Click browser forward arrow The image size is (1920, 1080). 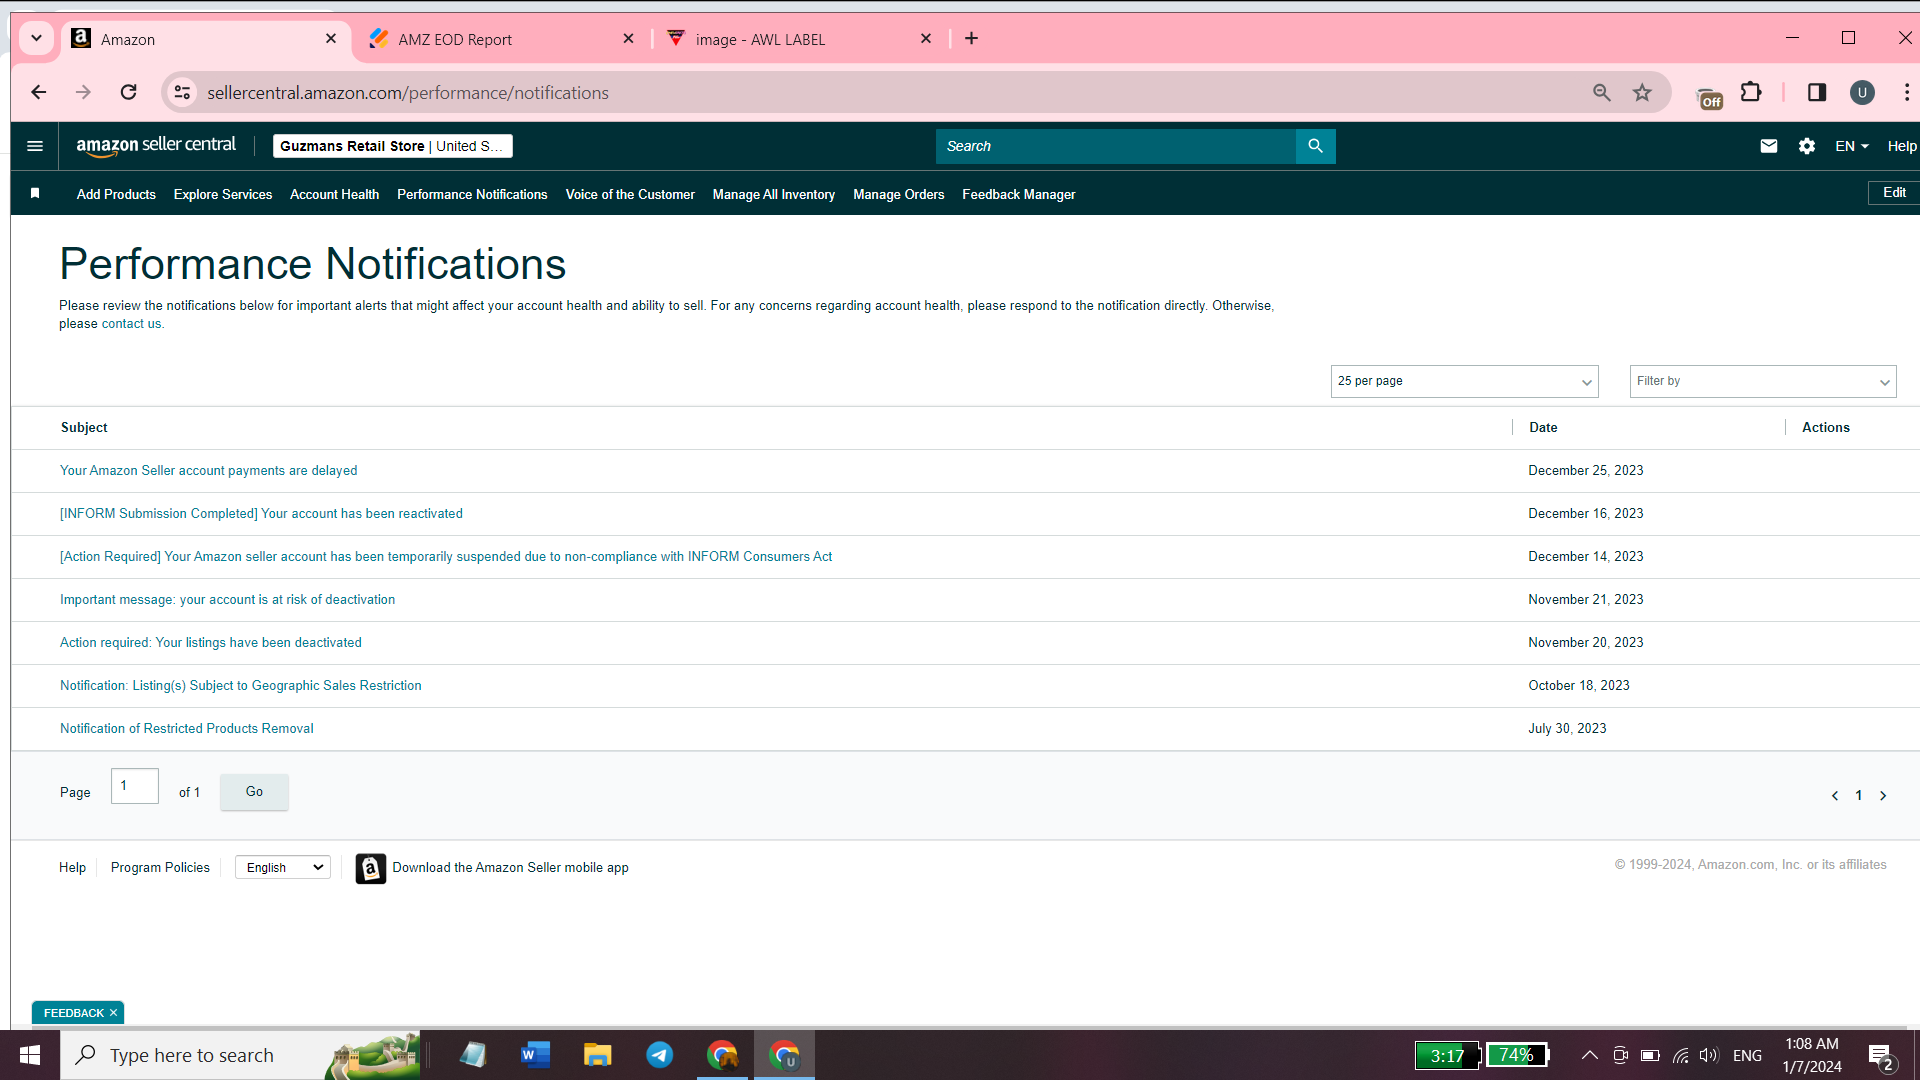pos(83,92)
